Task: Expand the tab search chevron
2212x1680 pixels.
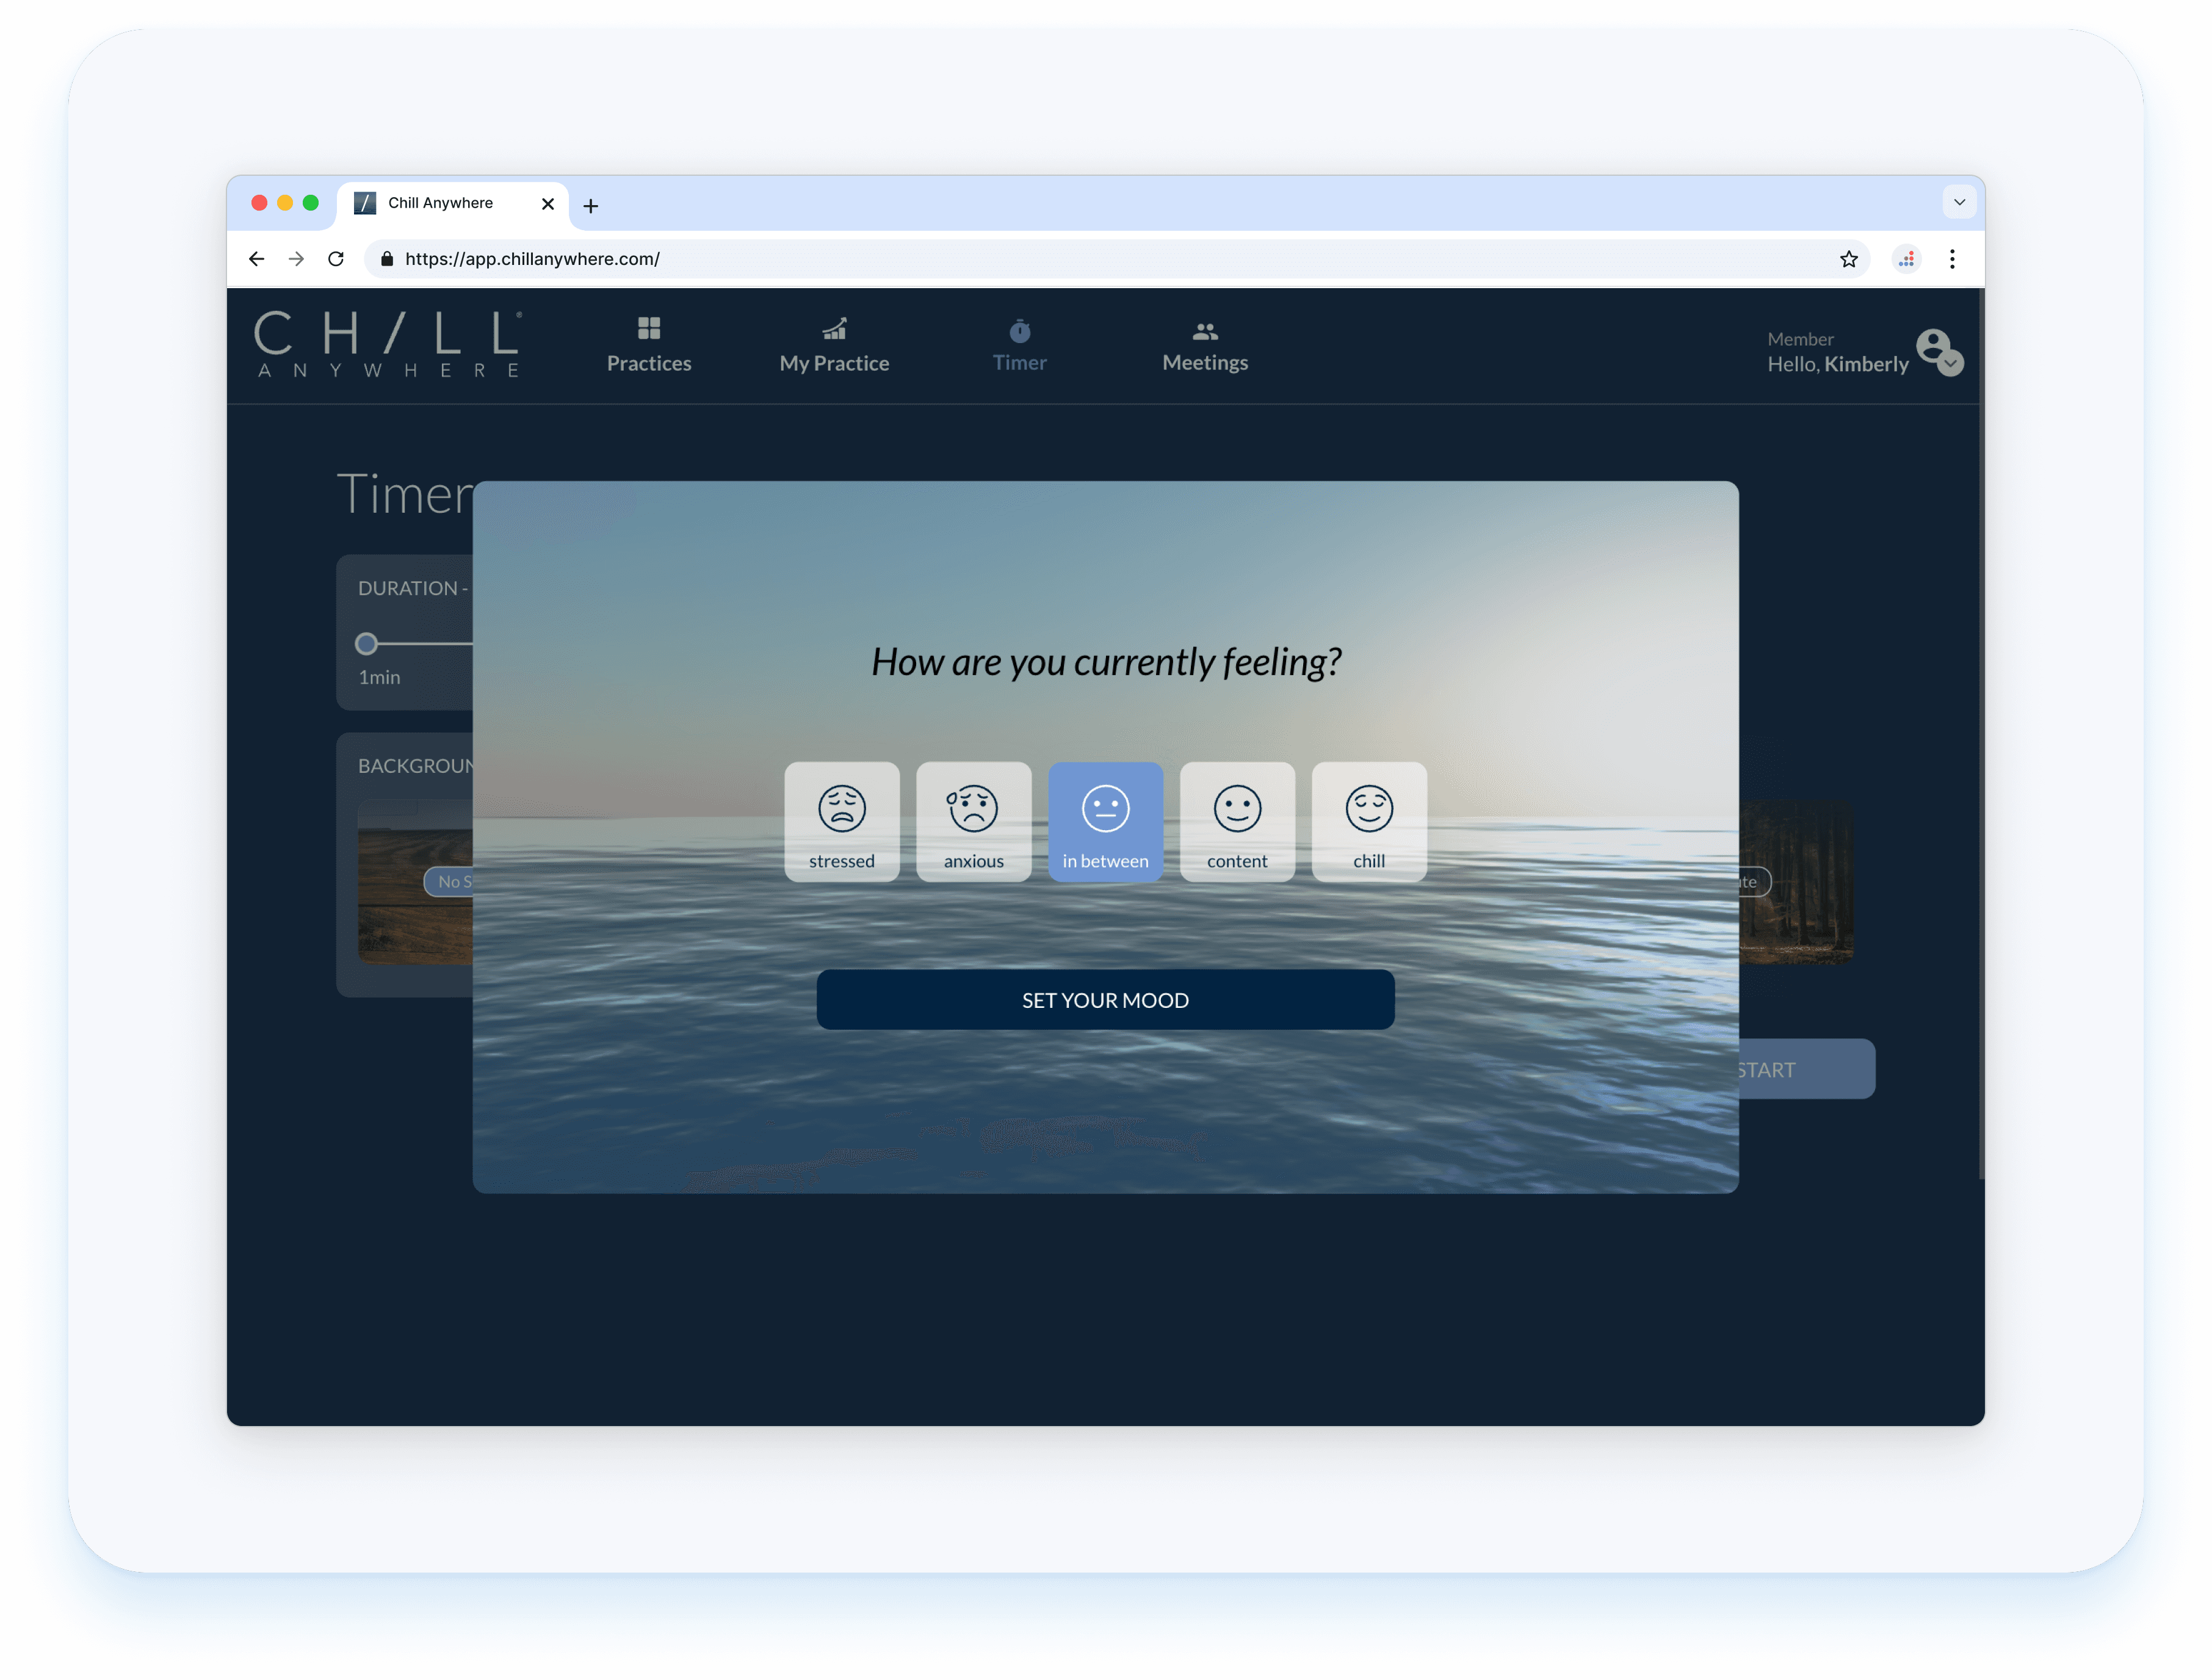Action: (1959, 202)
